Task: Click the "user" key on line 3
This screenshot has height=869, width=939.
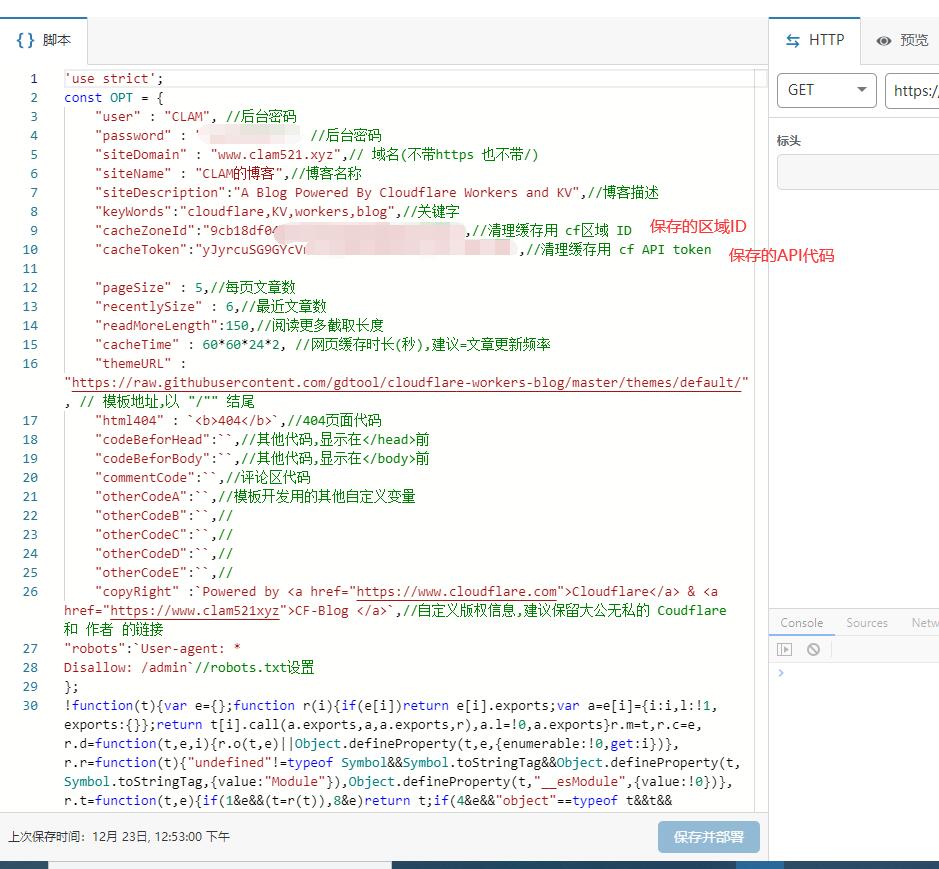Action: (x=117, y=117)
